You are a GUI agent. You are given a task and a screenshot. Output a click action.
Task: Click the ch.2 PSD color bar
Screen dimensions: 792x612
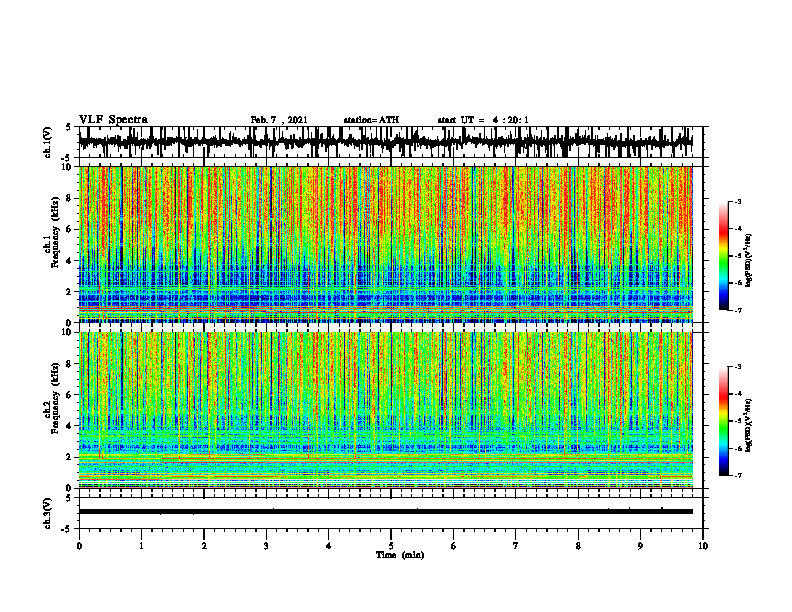tap(723, 421)
